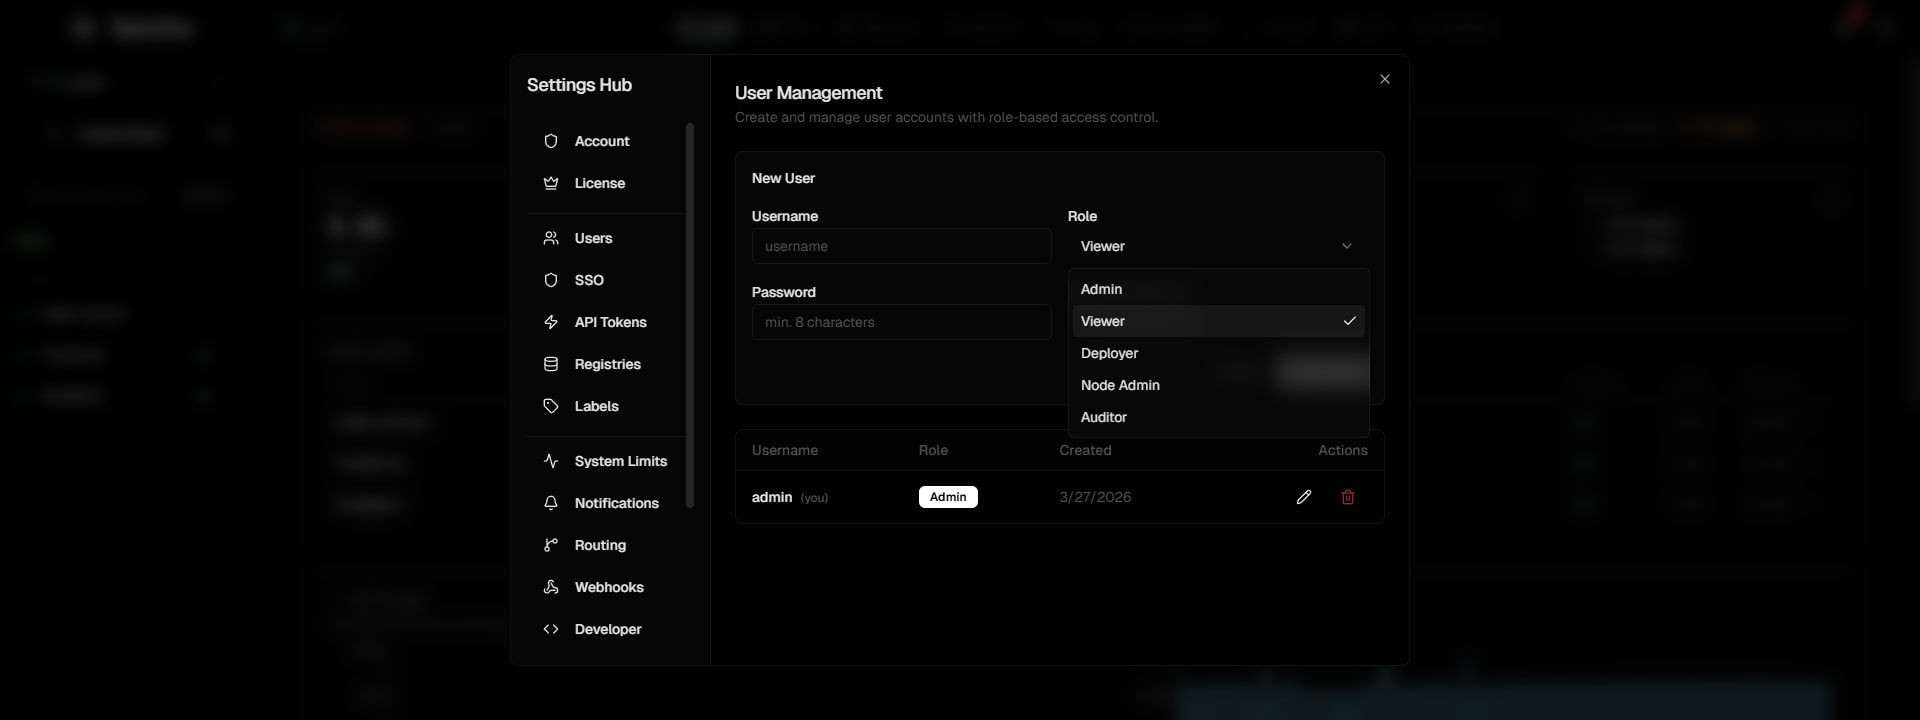The image size is (1920, 720).
Task: Select Viewer role option in list
Action: 1218,321
